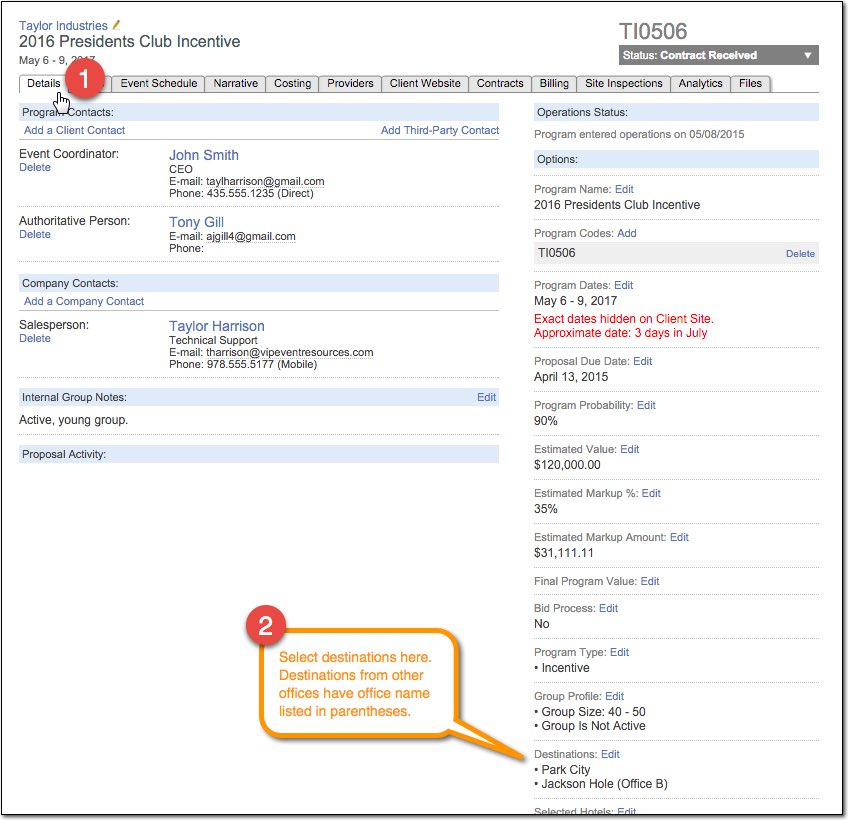Click the phone number 435.555.1235
The height and width of the screenshot is (820, 848).
(240, 194)
